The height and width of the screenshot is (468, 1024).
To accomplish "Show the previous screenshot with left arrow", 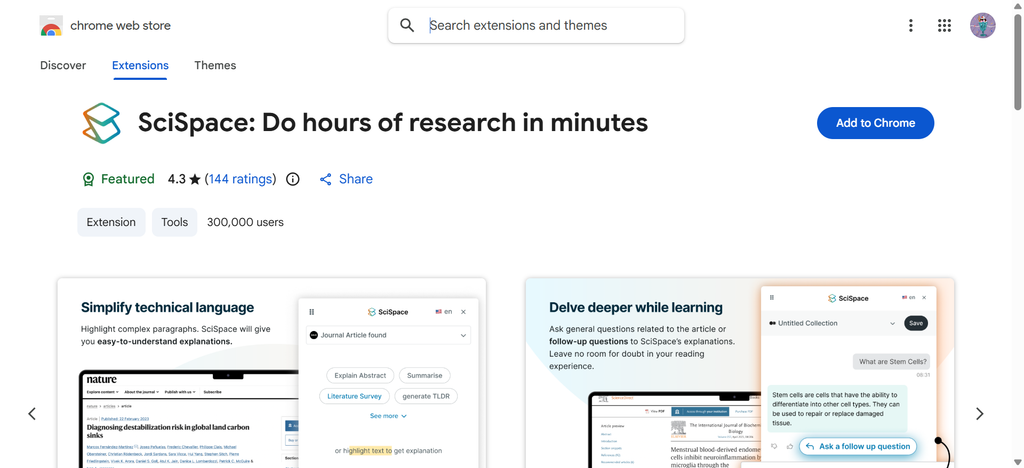I will tap(32, 413).
